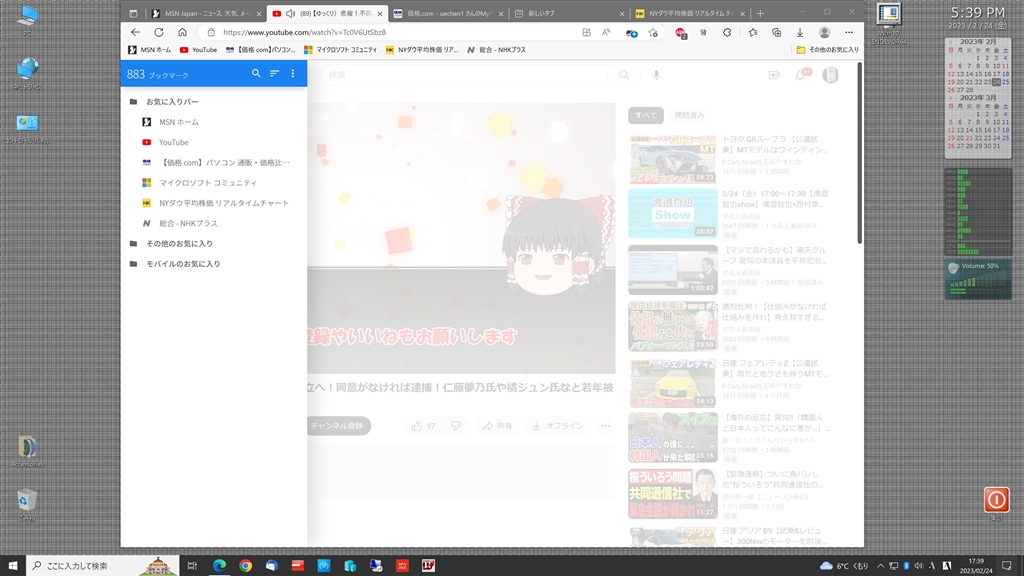Image resolution: width=1024 pixels, height=576 pixels.
Task: Add this page to favorites star icon
Action: (653, 33)
